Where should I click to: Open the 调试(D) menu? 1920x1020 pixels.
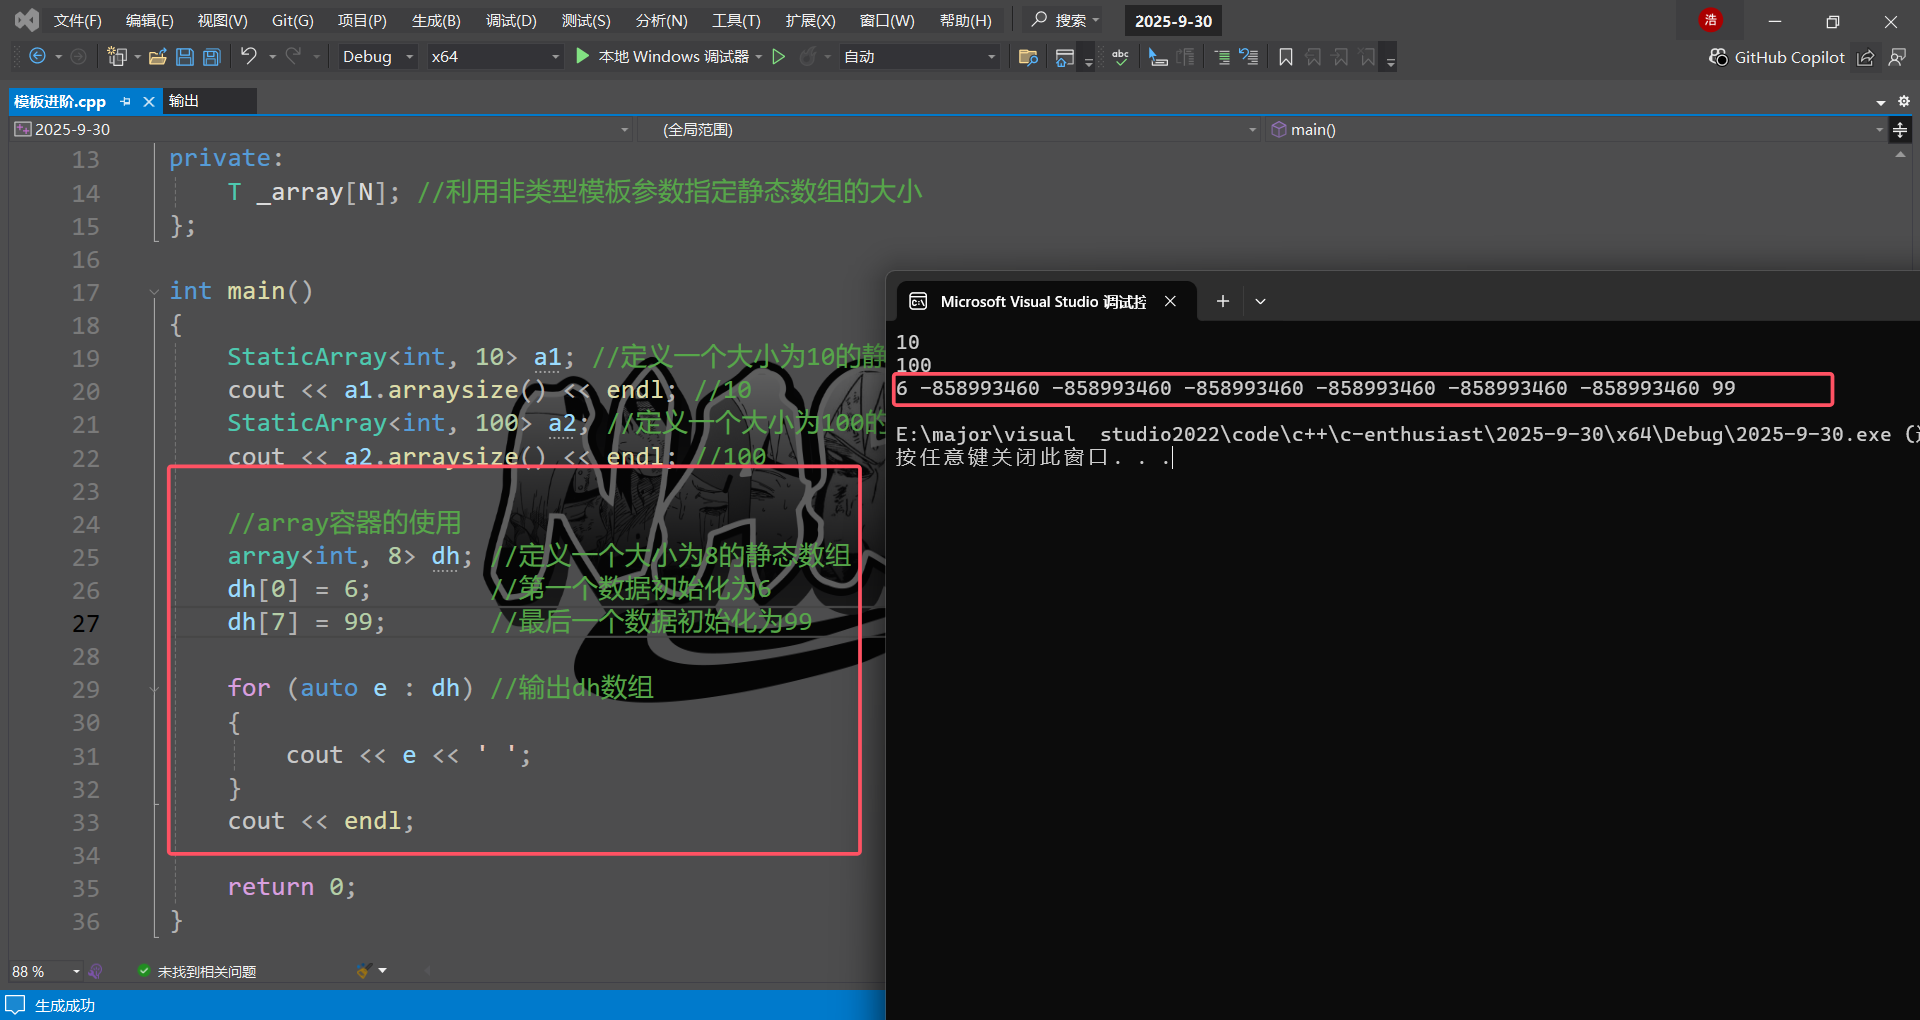pos(511,20)
